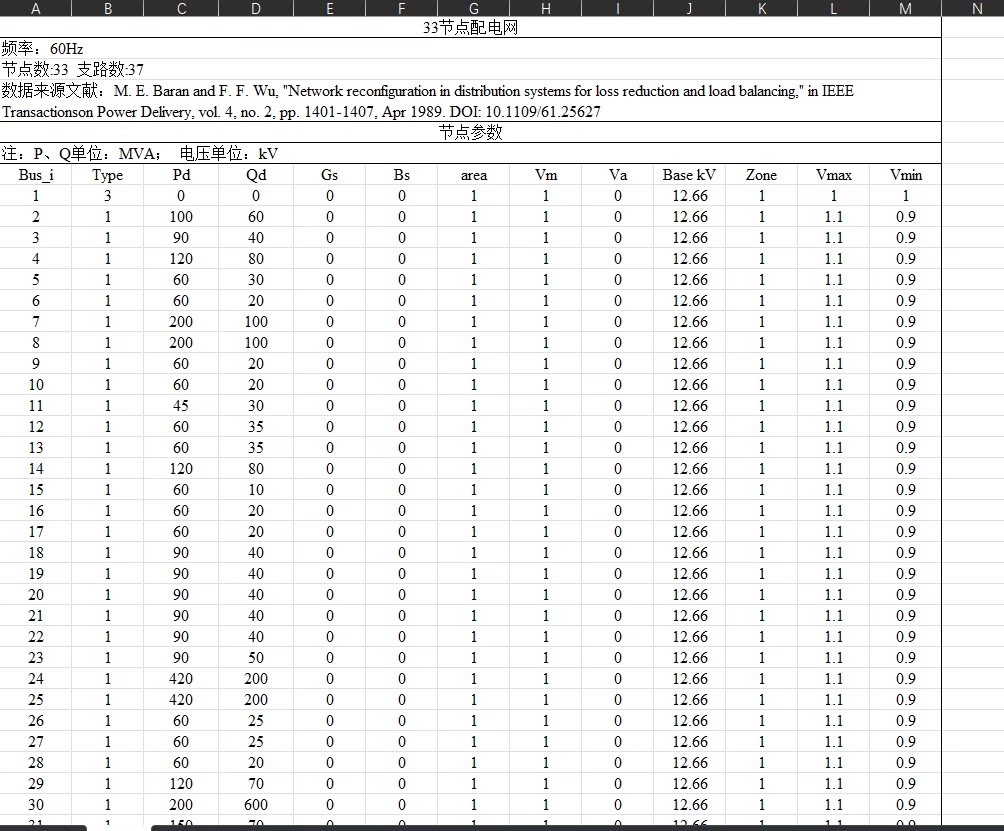Click Vmin value 1 for bus 1
Screen dimensions: 1004x831
tap(906, 196)
